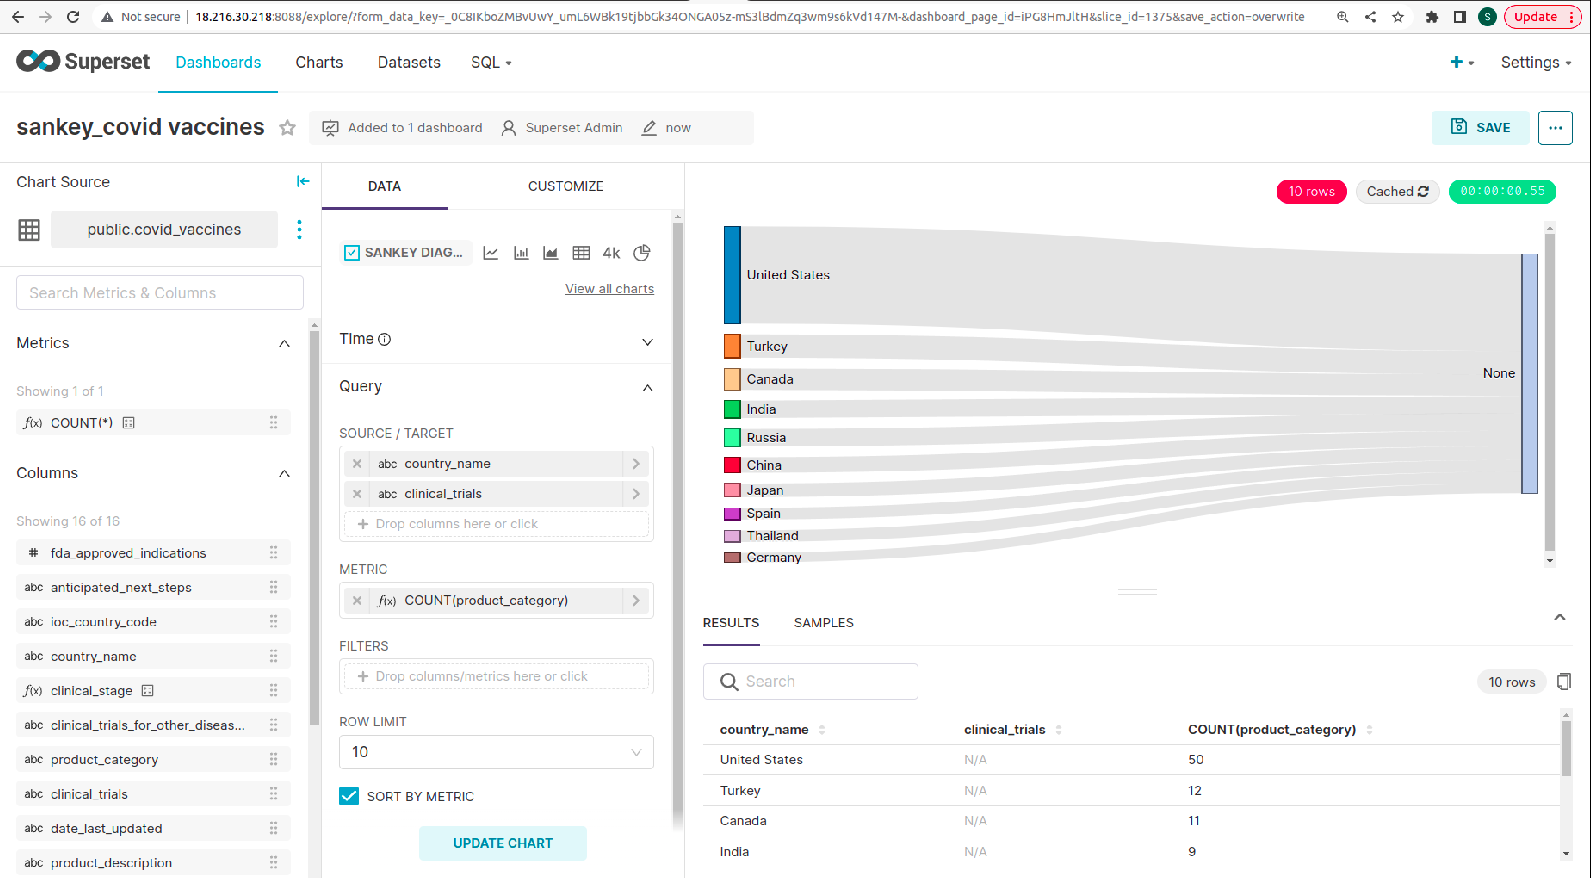Select the area chart type icon

(x=550, y=253)
